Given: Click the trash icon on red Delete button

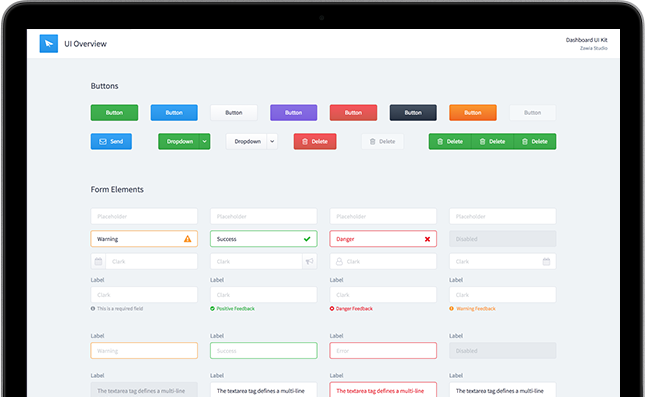Looking at the screenshot, I should click(305, 142).
